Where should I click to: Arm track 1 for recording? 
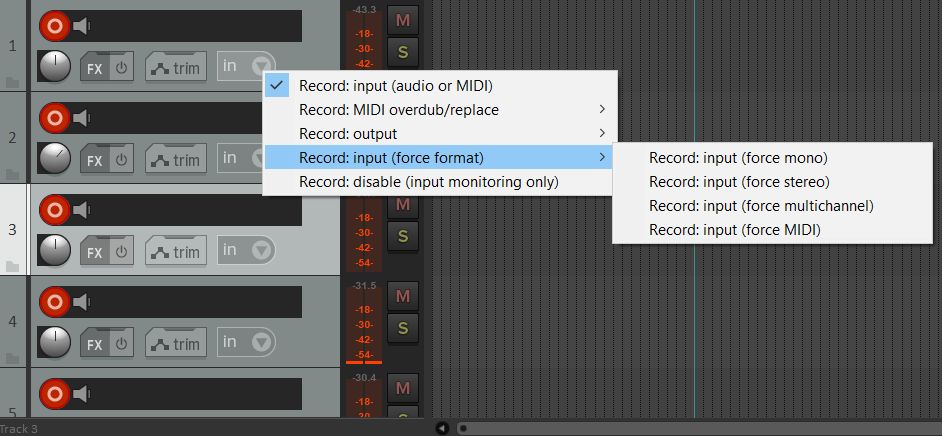coord(52,26)
